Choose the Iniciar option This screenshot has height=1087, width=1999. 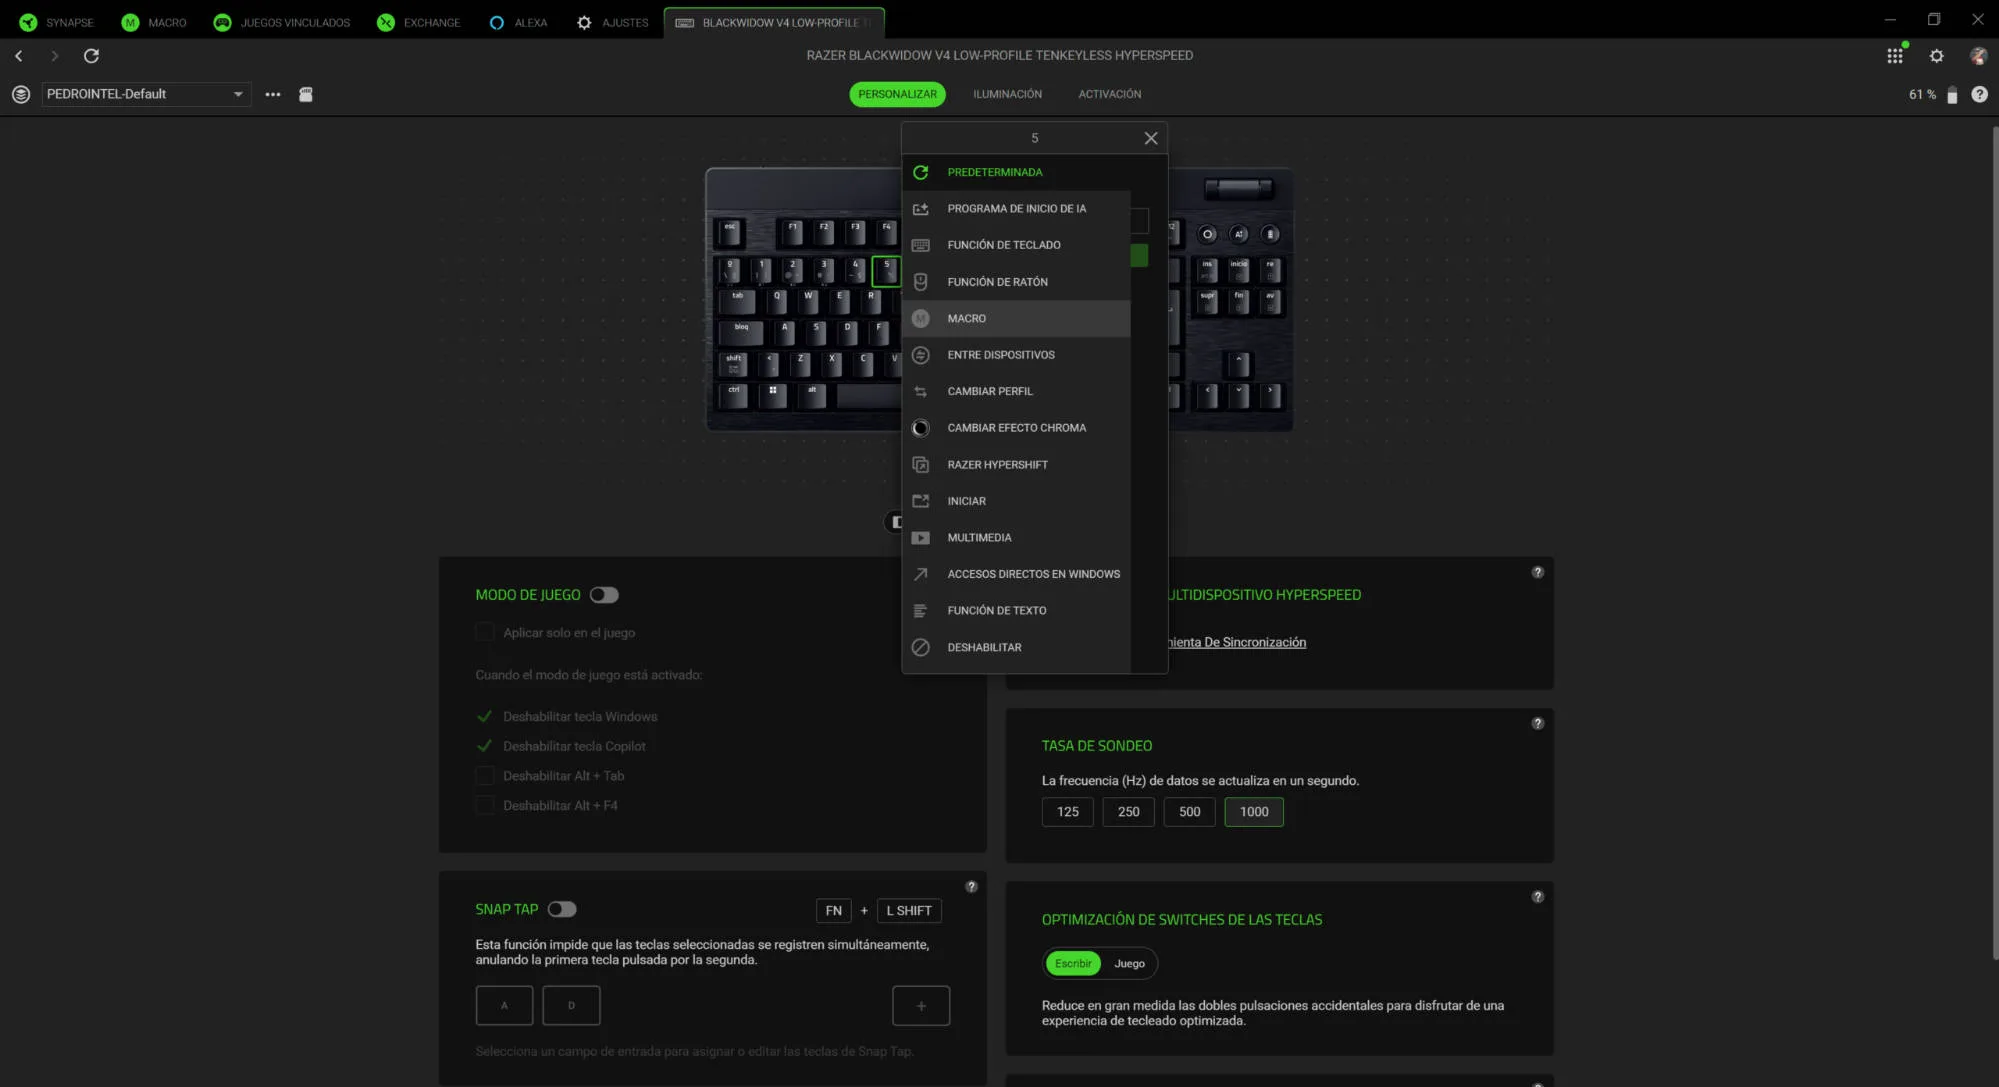tap(1016, 501)
